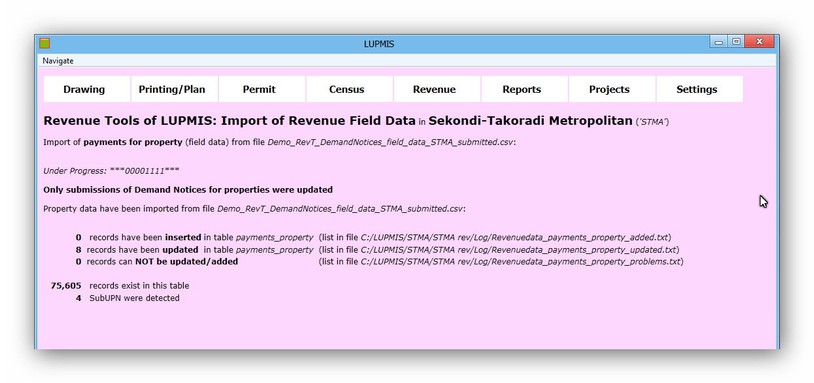Click the LUPMIS application icon in title bar

coord(45,44)
